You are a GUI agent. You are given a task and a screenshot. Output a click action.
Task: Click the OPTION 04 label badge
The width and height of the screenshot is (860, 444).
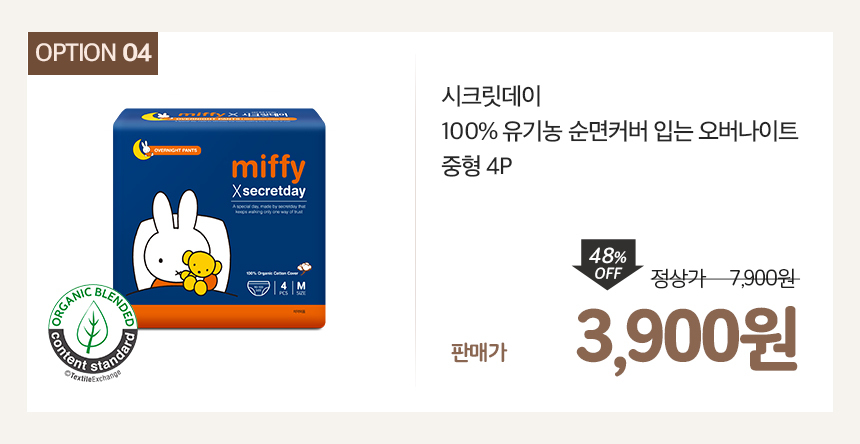pos(93,53)
